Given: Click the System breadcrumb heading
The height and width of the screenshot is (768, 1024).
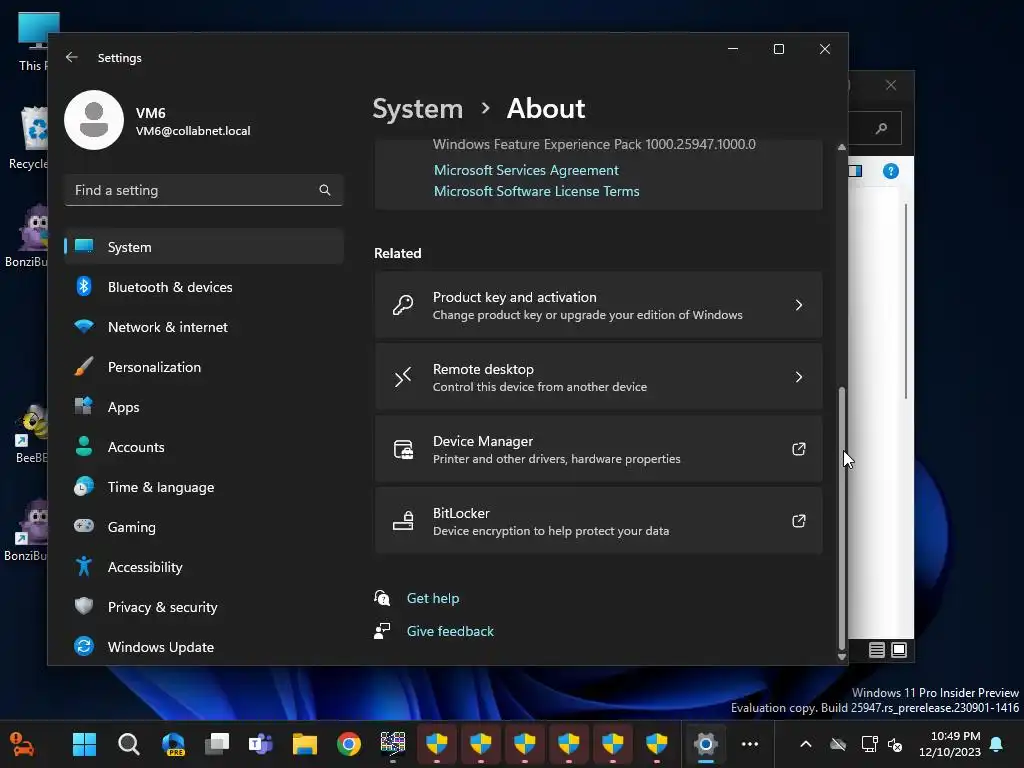Looking at the screenshot, I should (x=417, y=108).
